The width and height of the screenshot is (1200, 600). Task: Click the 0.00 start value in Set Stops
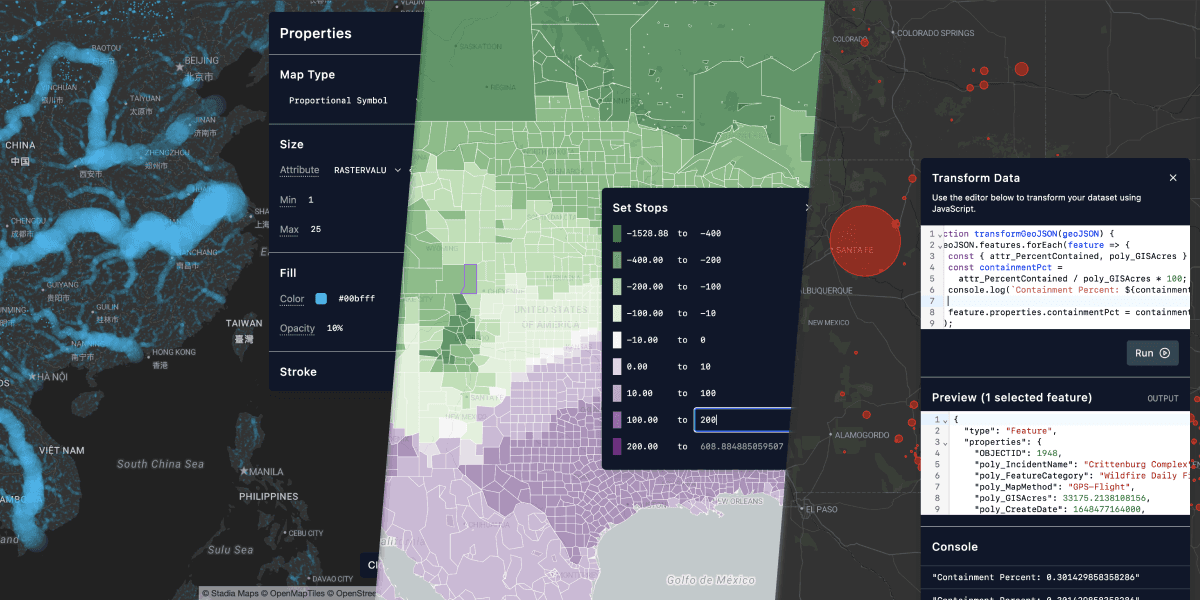639,366
